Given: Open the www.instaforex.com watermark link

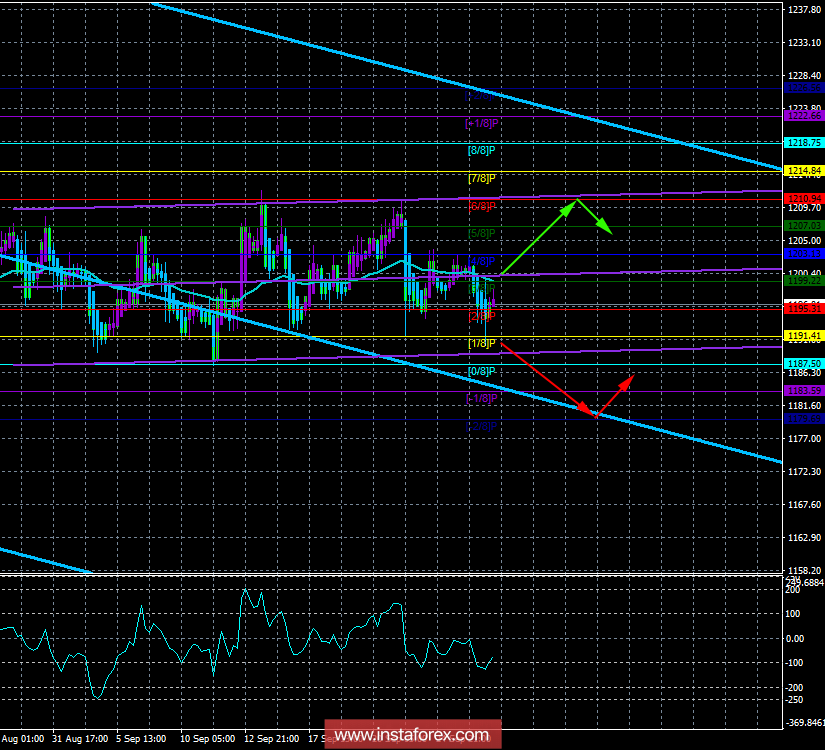Looking at the screenshot, I should [x=414, y=736].
